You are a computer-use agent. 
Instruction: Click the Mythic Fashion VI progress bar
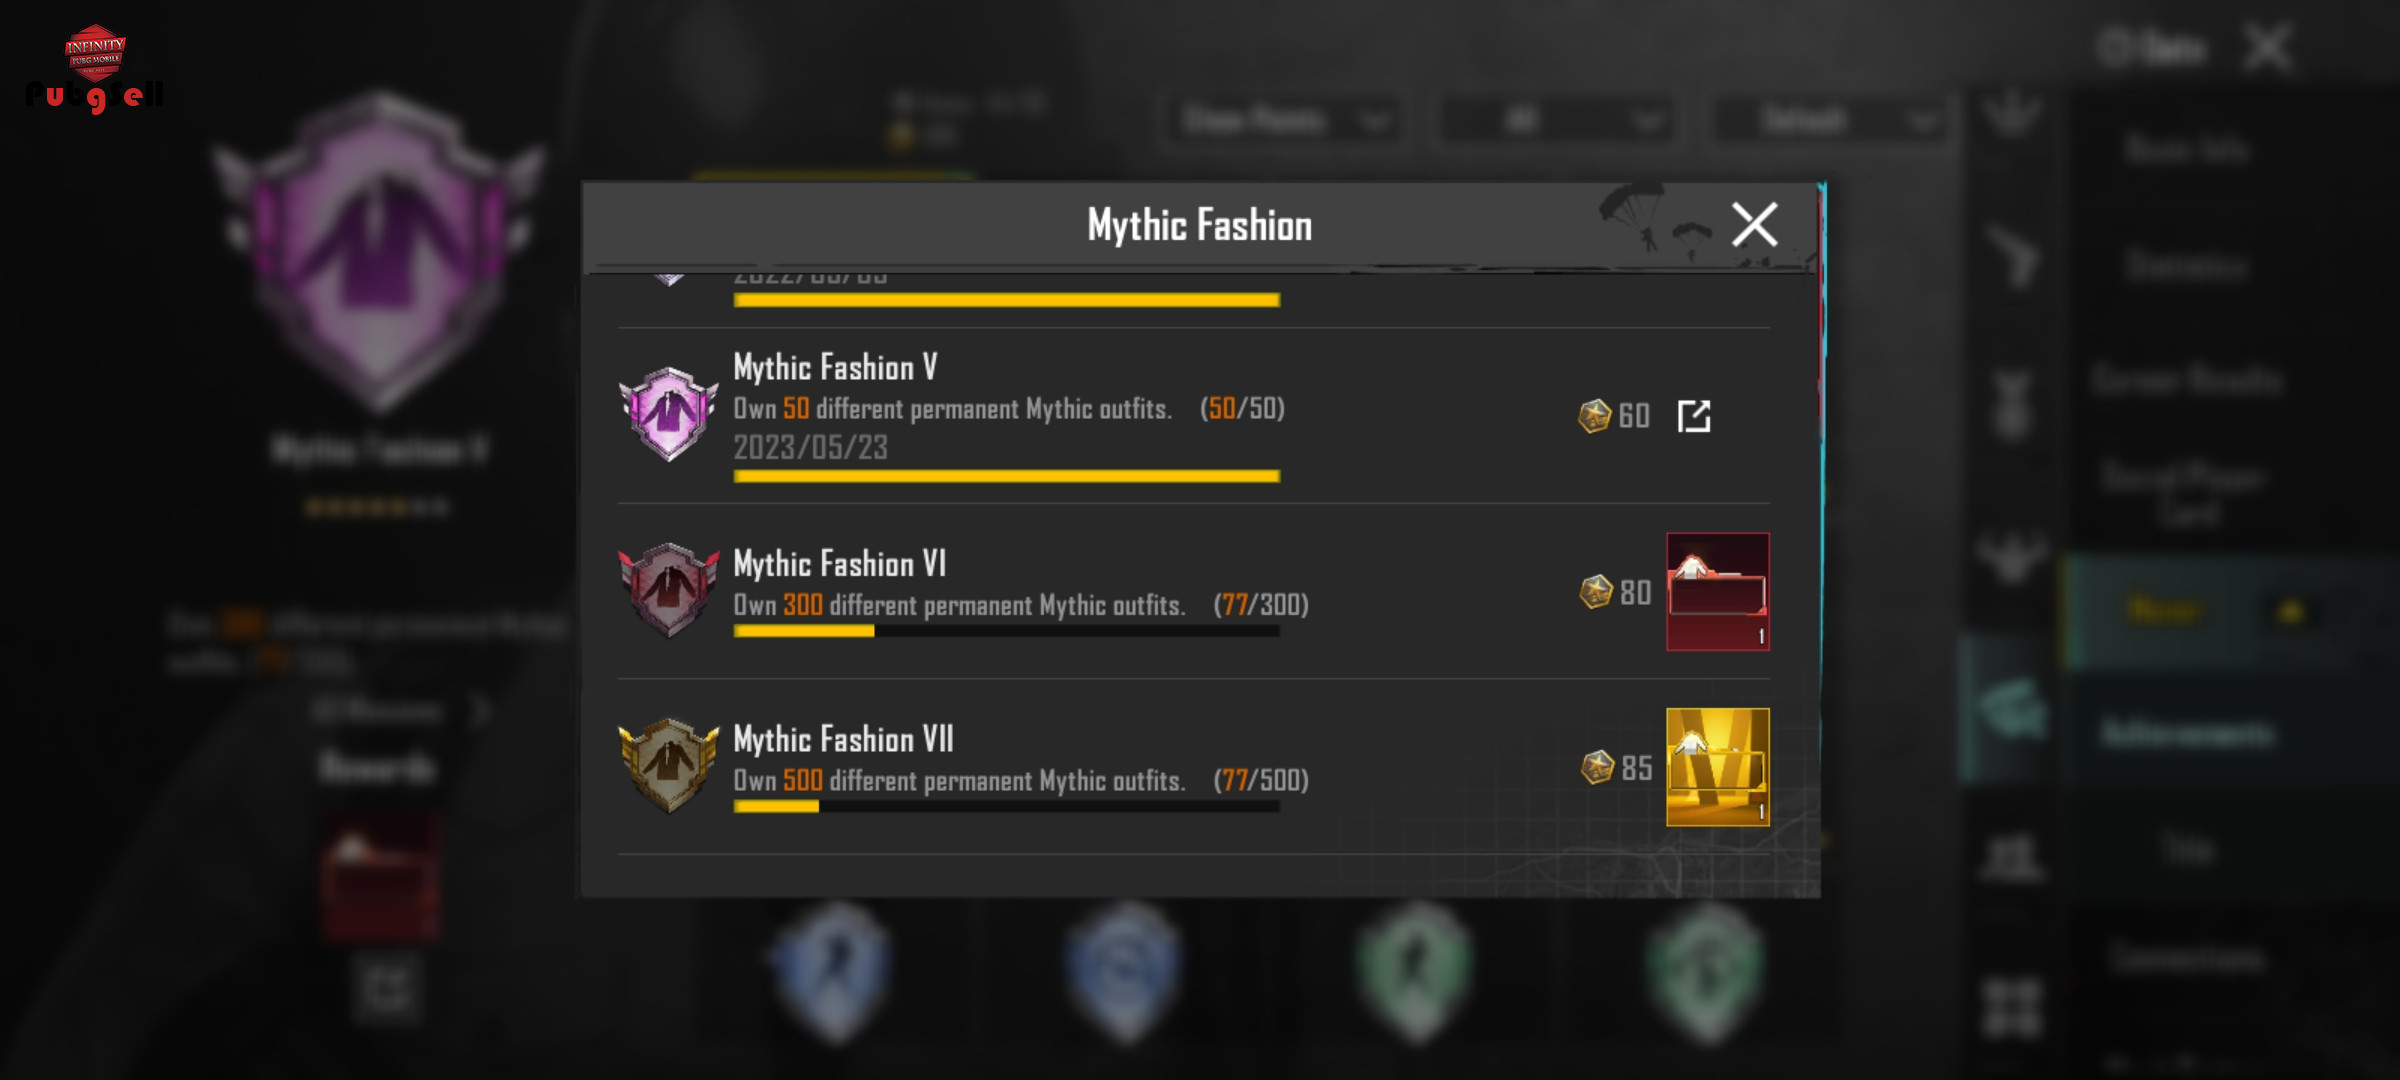pos(1007,631)
